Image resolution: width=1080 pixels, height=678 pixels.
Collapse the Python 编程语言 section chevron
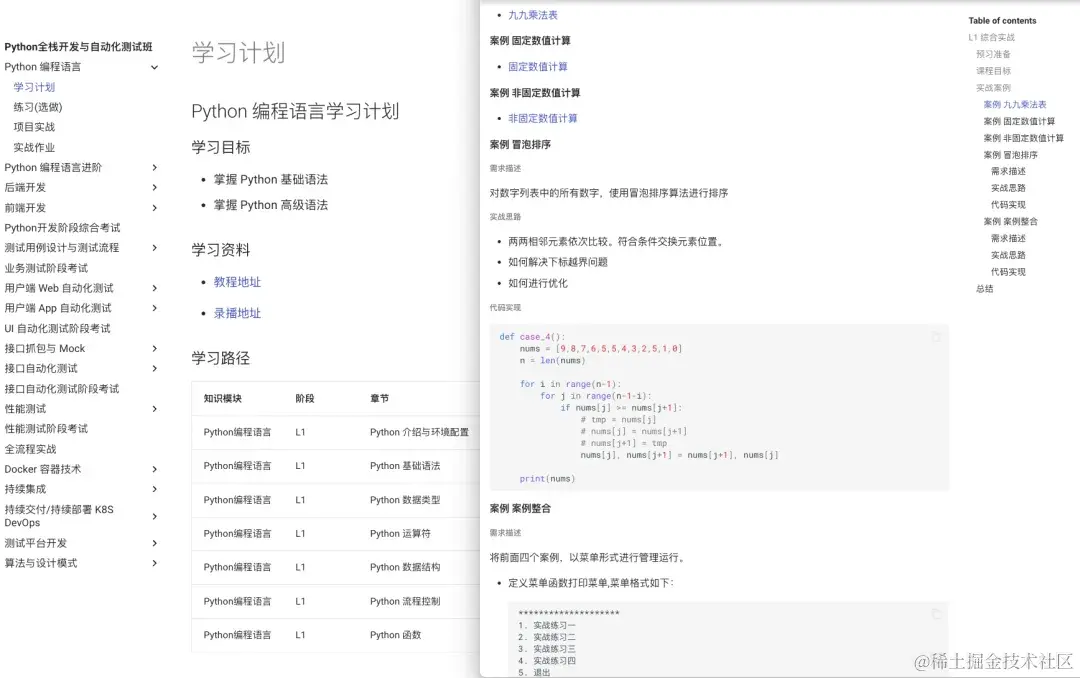click(155, 67)
